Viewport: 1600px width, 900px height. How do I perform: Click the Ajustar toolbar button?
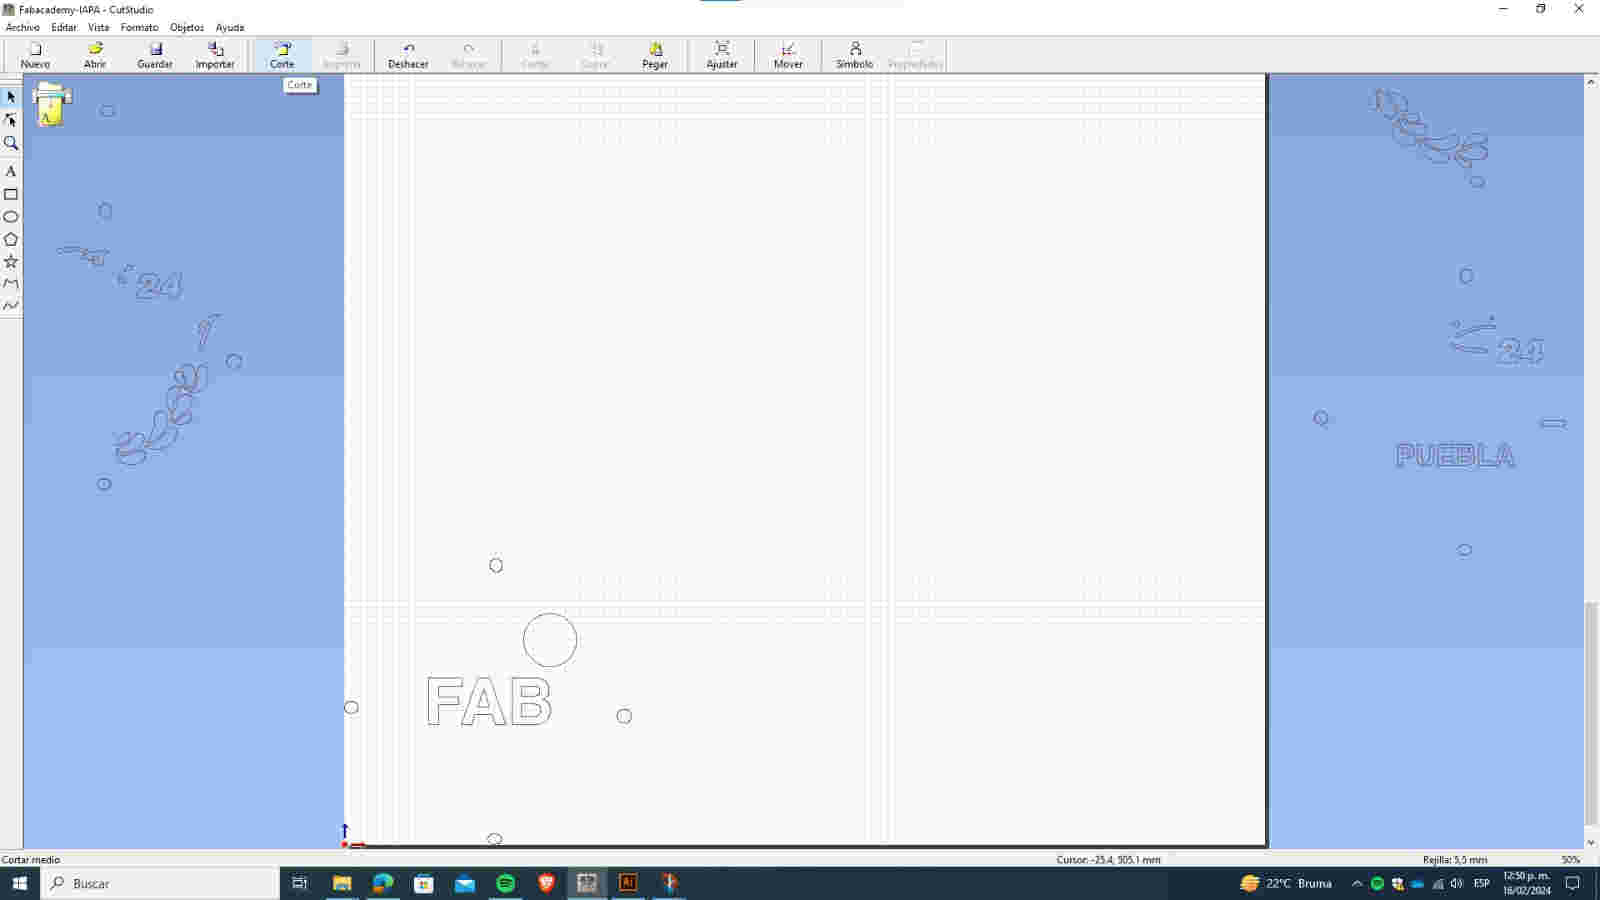click(x=722, y=55)
